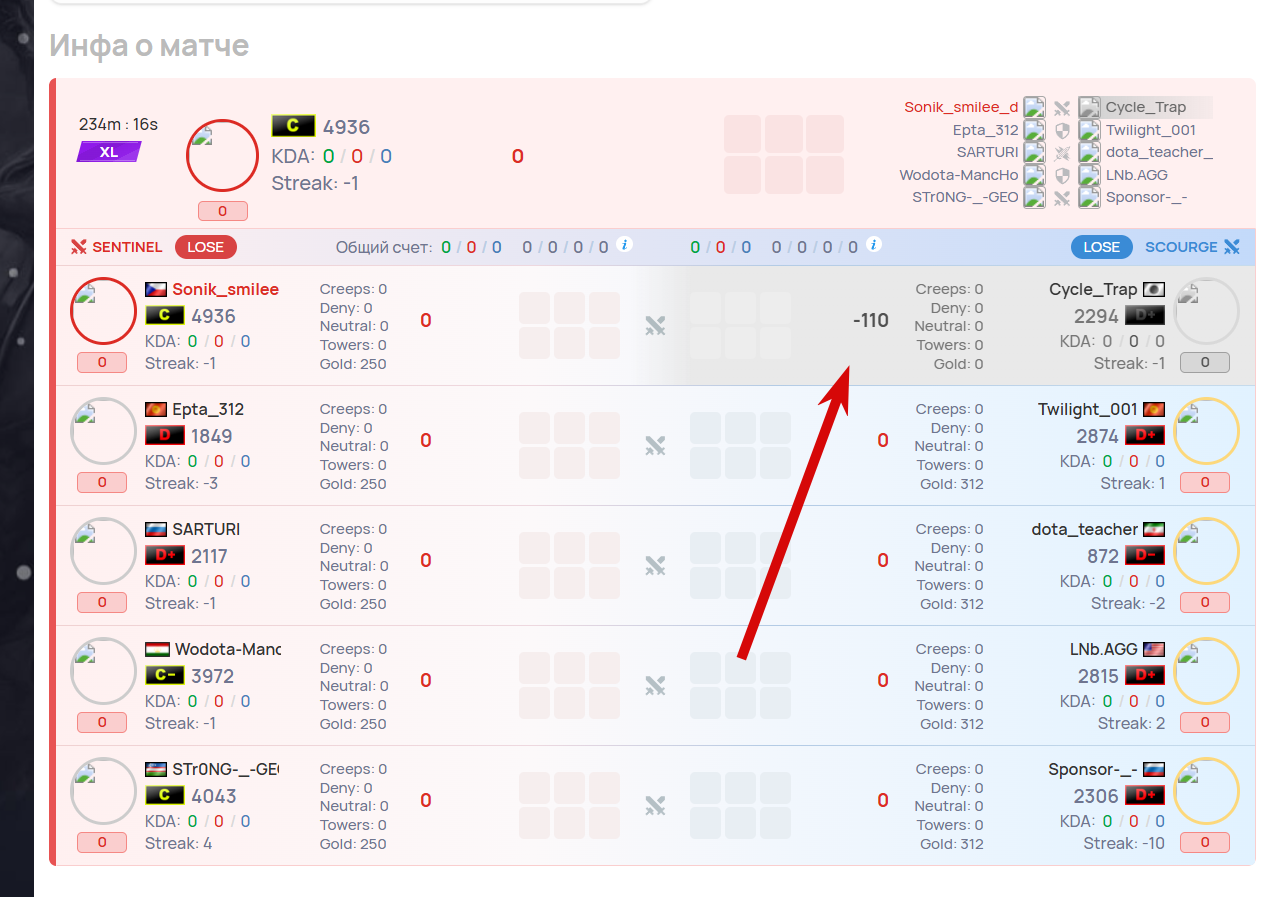This screenshot has width=1268, height=897.
Task: Click the crossed swords icon beside SENTINEL label
Action: (79, 247)
